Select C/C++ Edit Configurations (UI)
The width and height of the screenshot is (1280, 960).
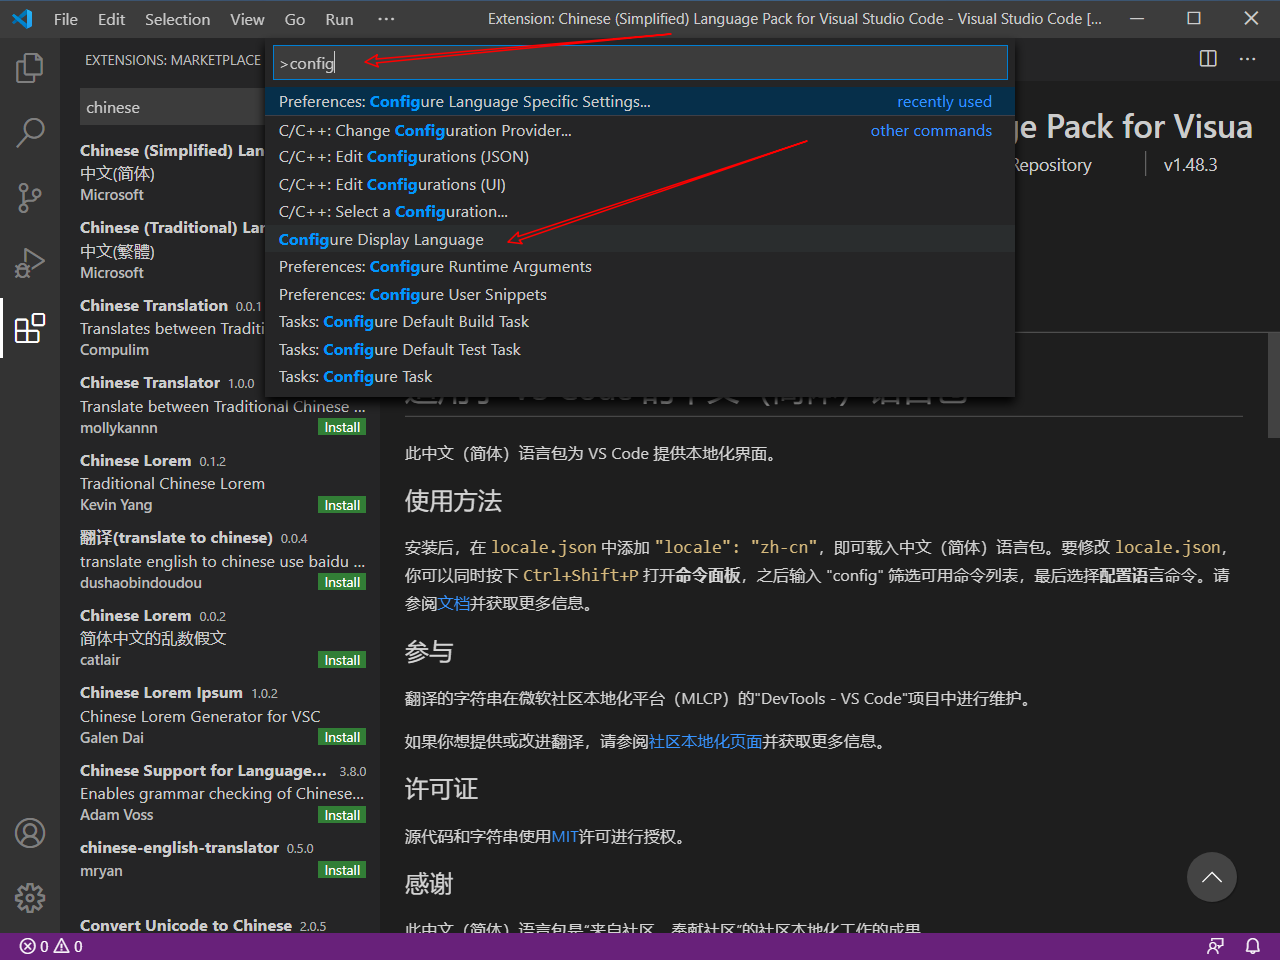[640, 185]
